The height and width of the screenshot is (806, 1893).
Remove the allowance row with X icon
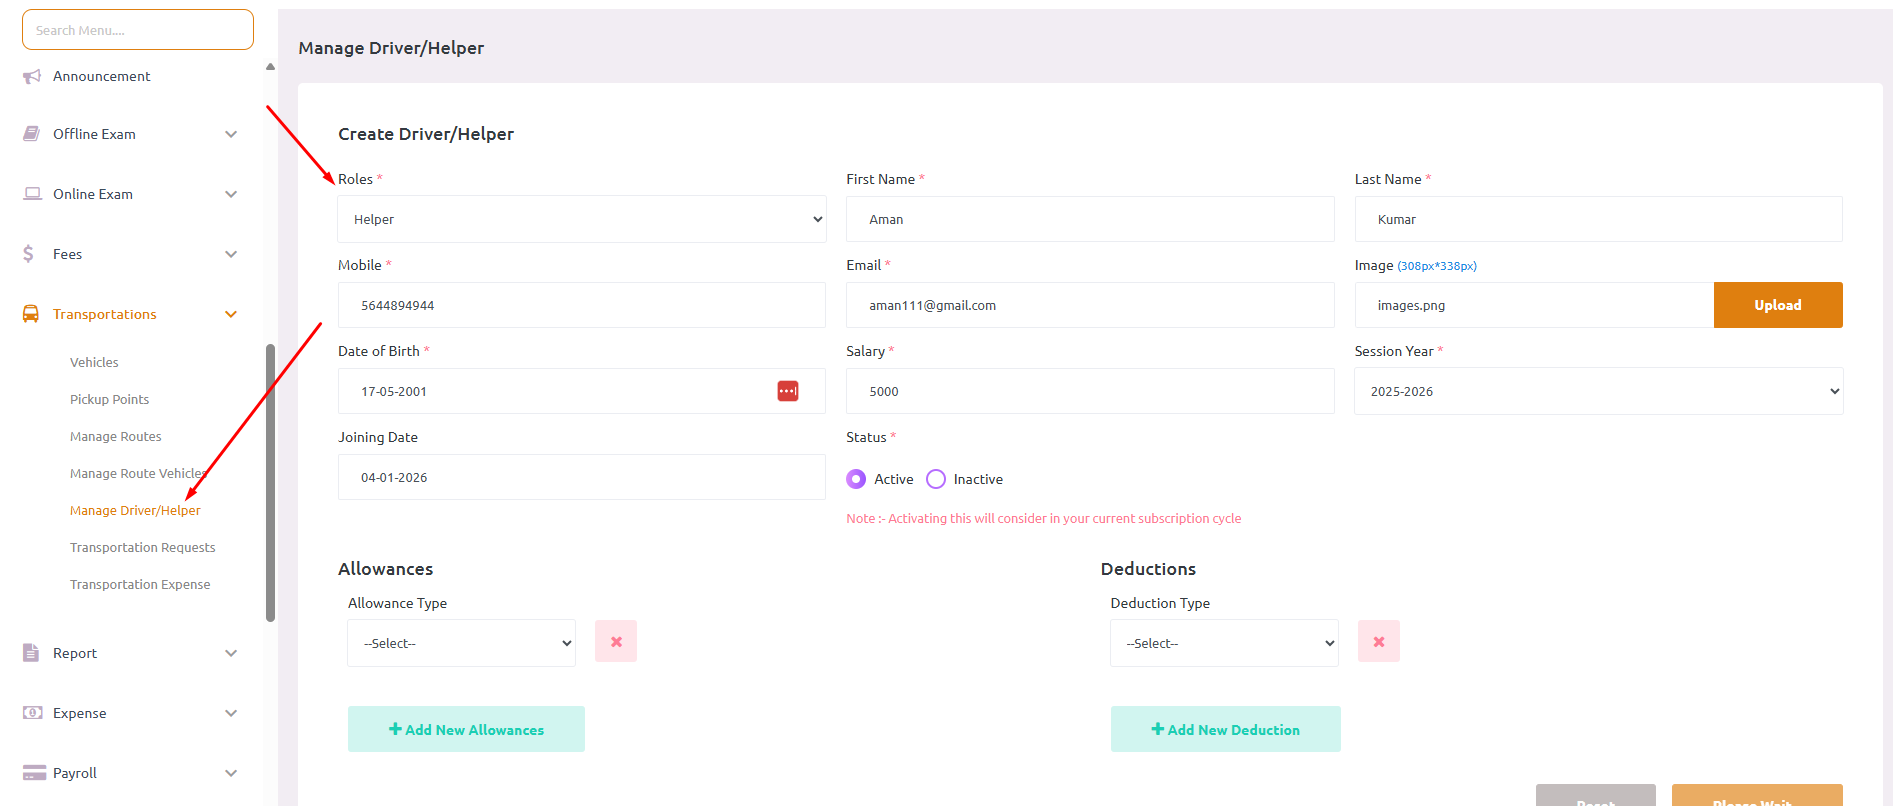[x=616, y=642]
